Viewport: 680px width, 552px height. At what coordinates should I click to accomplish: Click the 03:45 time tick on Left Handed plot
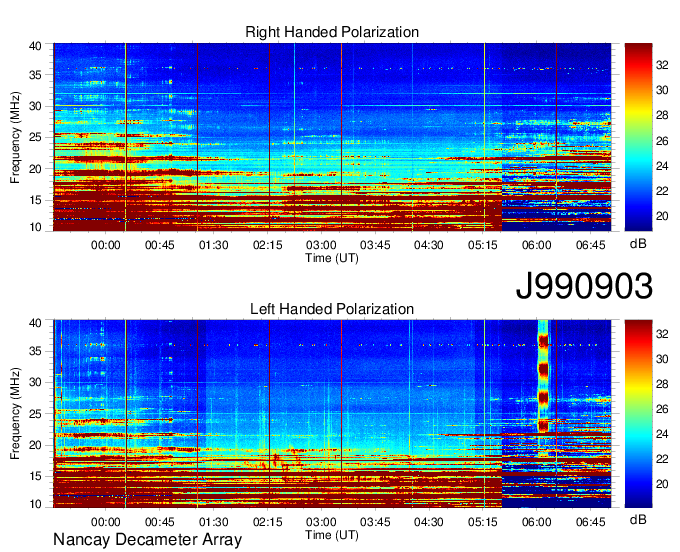375,522
